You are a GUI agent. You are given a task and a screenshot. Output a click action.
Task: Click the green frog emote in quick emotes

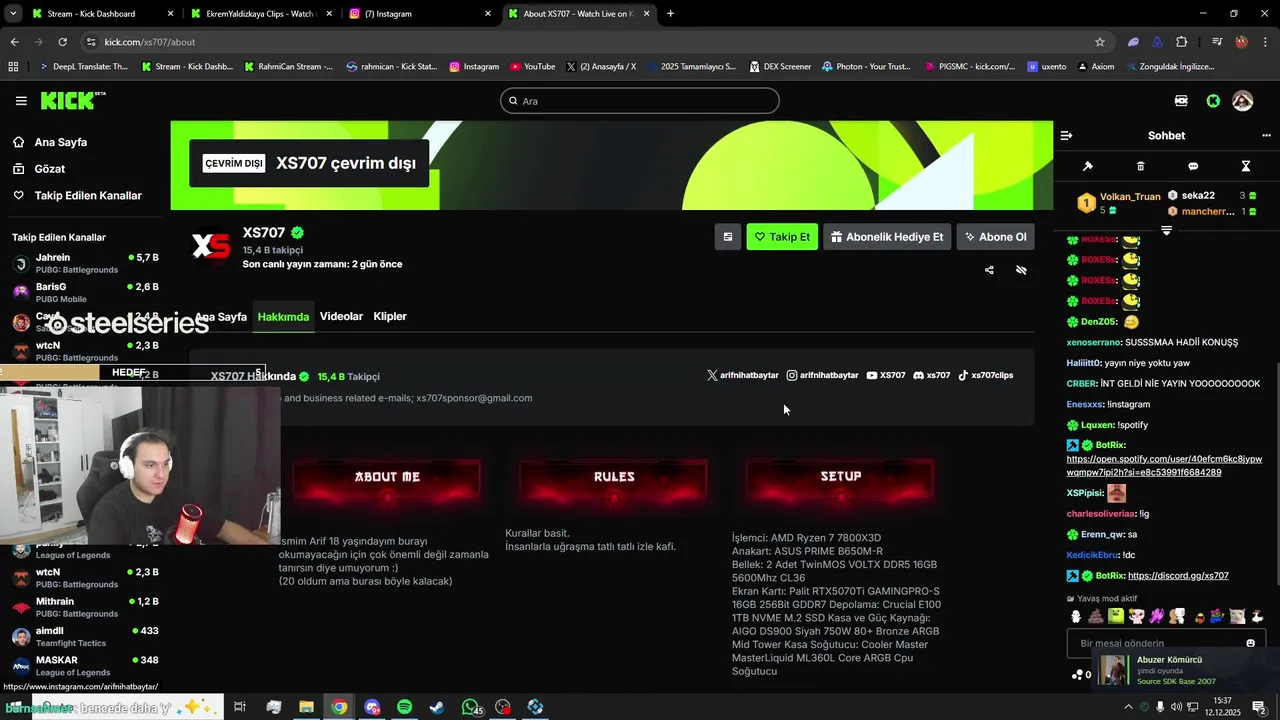pyautogui.click(x=1116, y=616)
